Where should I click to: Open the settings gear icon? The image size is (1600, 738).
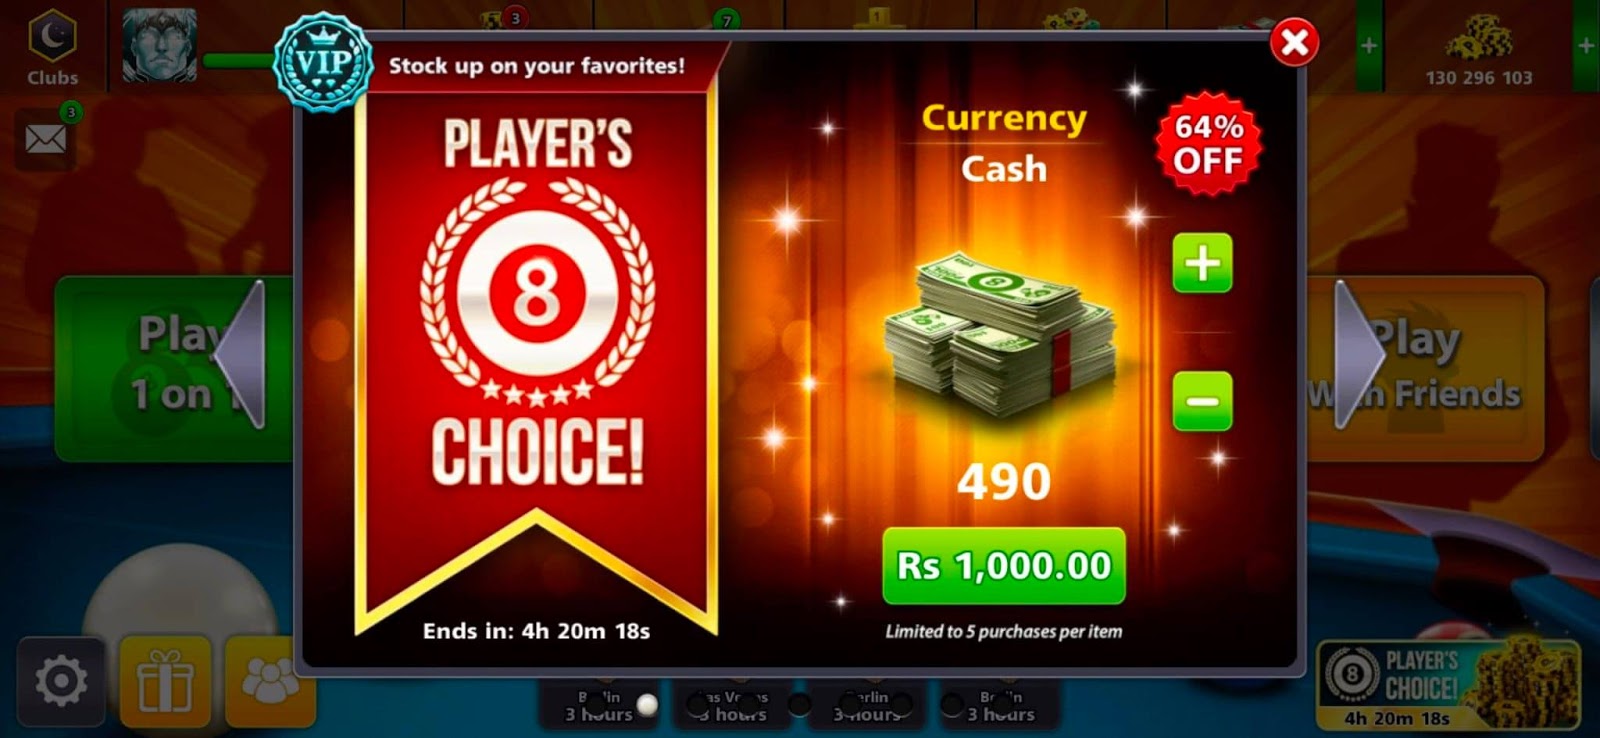61,682
